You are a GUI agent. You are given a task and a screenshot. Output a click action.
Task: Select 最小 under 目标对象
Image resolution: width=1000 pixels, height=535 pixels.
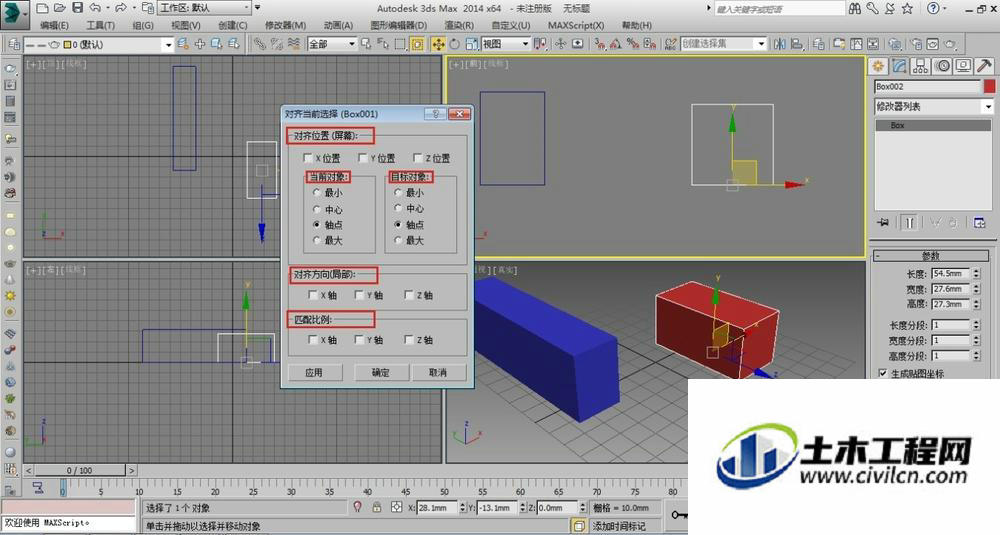pos(399,192)
